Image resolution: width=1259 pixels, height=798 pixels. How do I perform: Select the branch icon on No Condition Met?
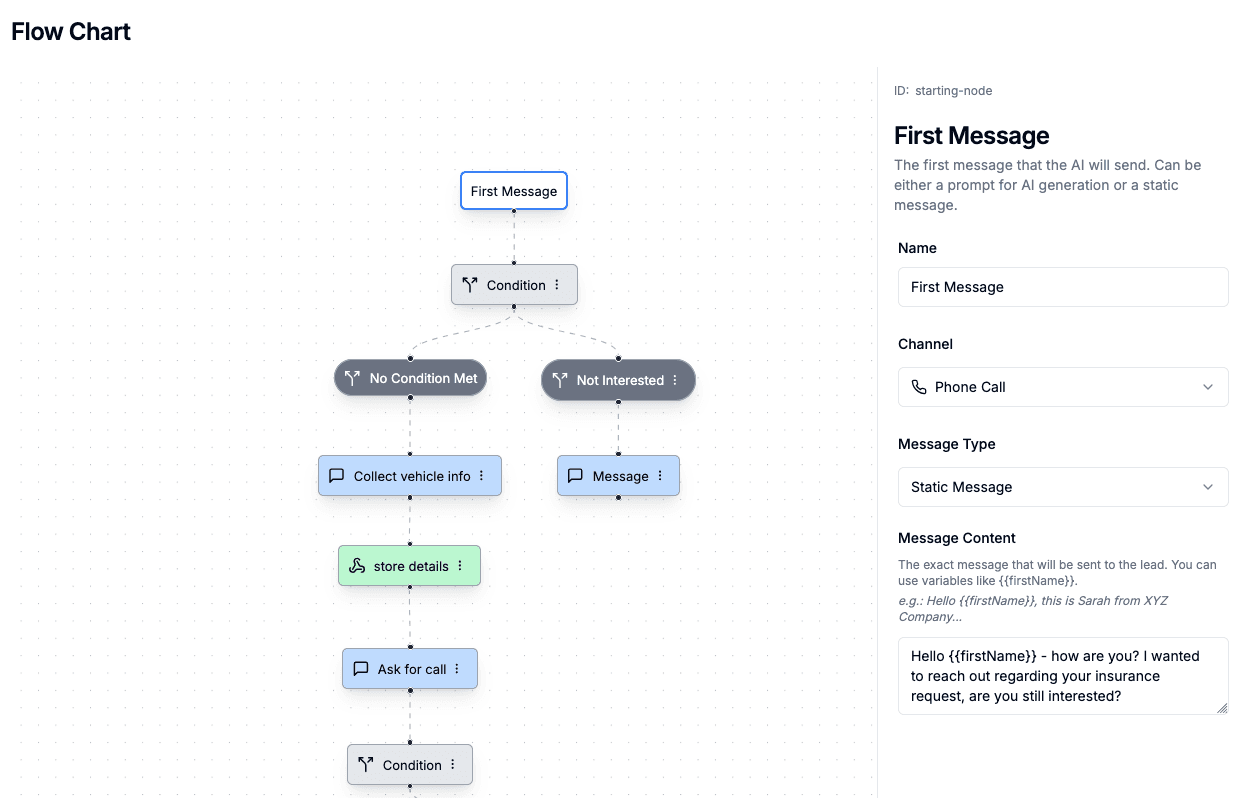(352, 377)
